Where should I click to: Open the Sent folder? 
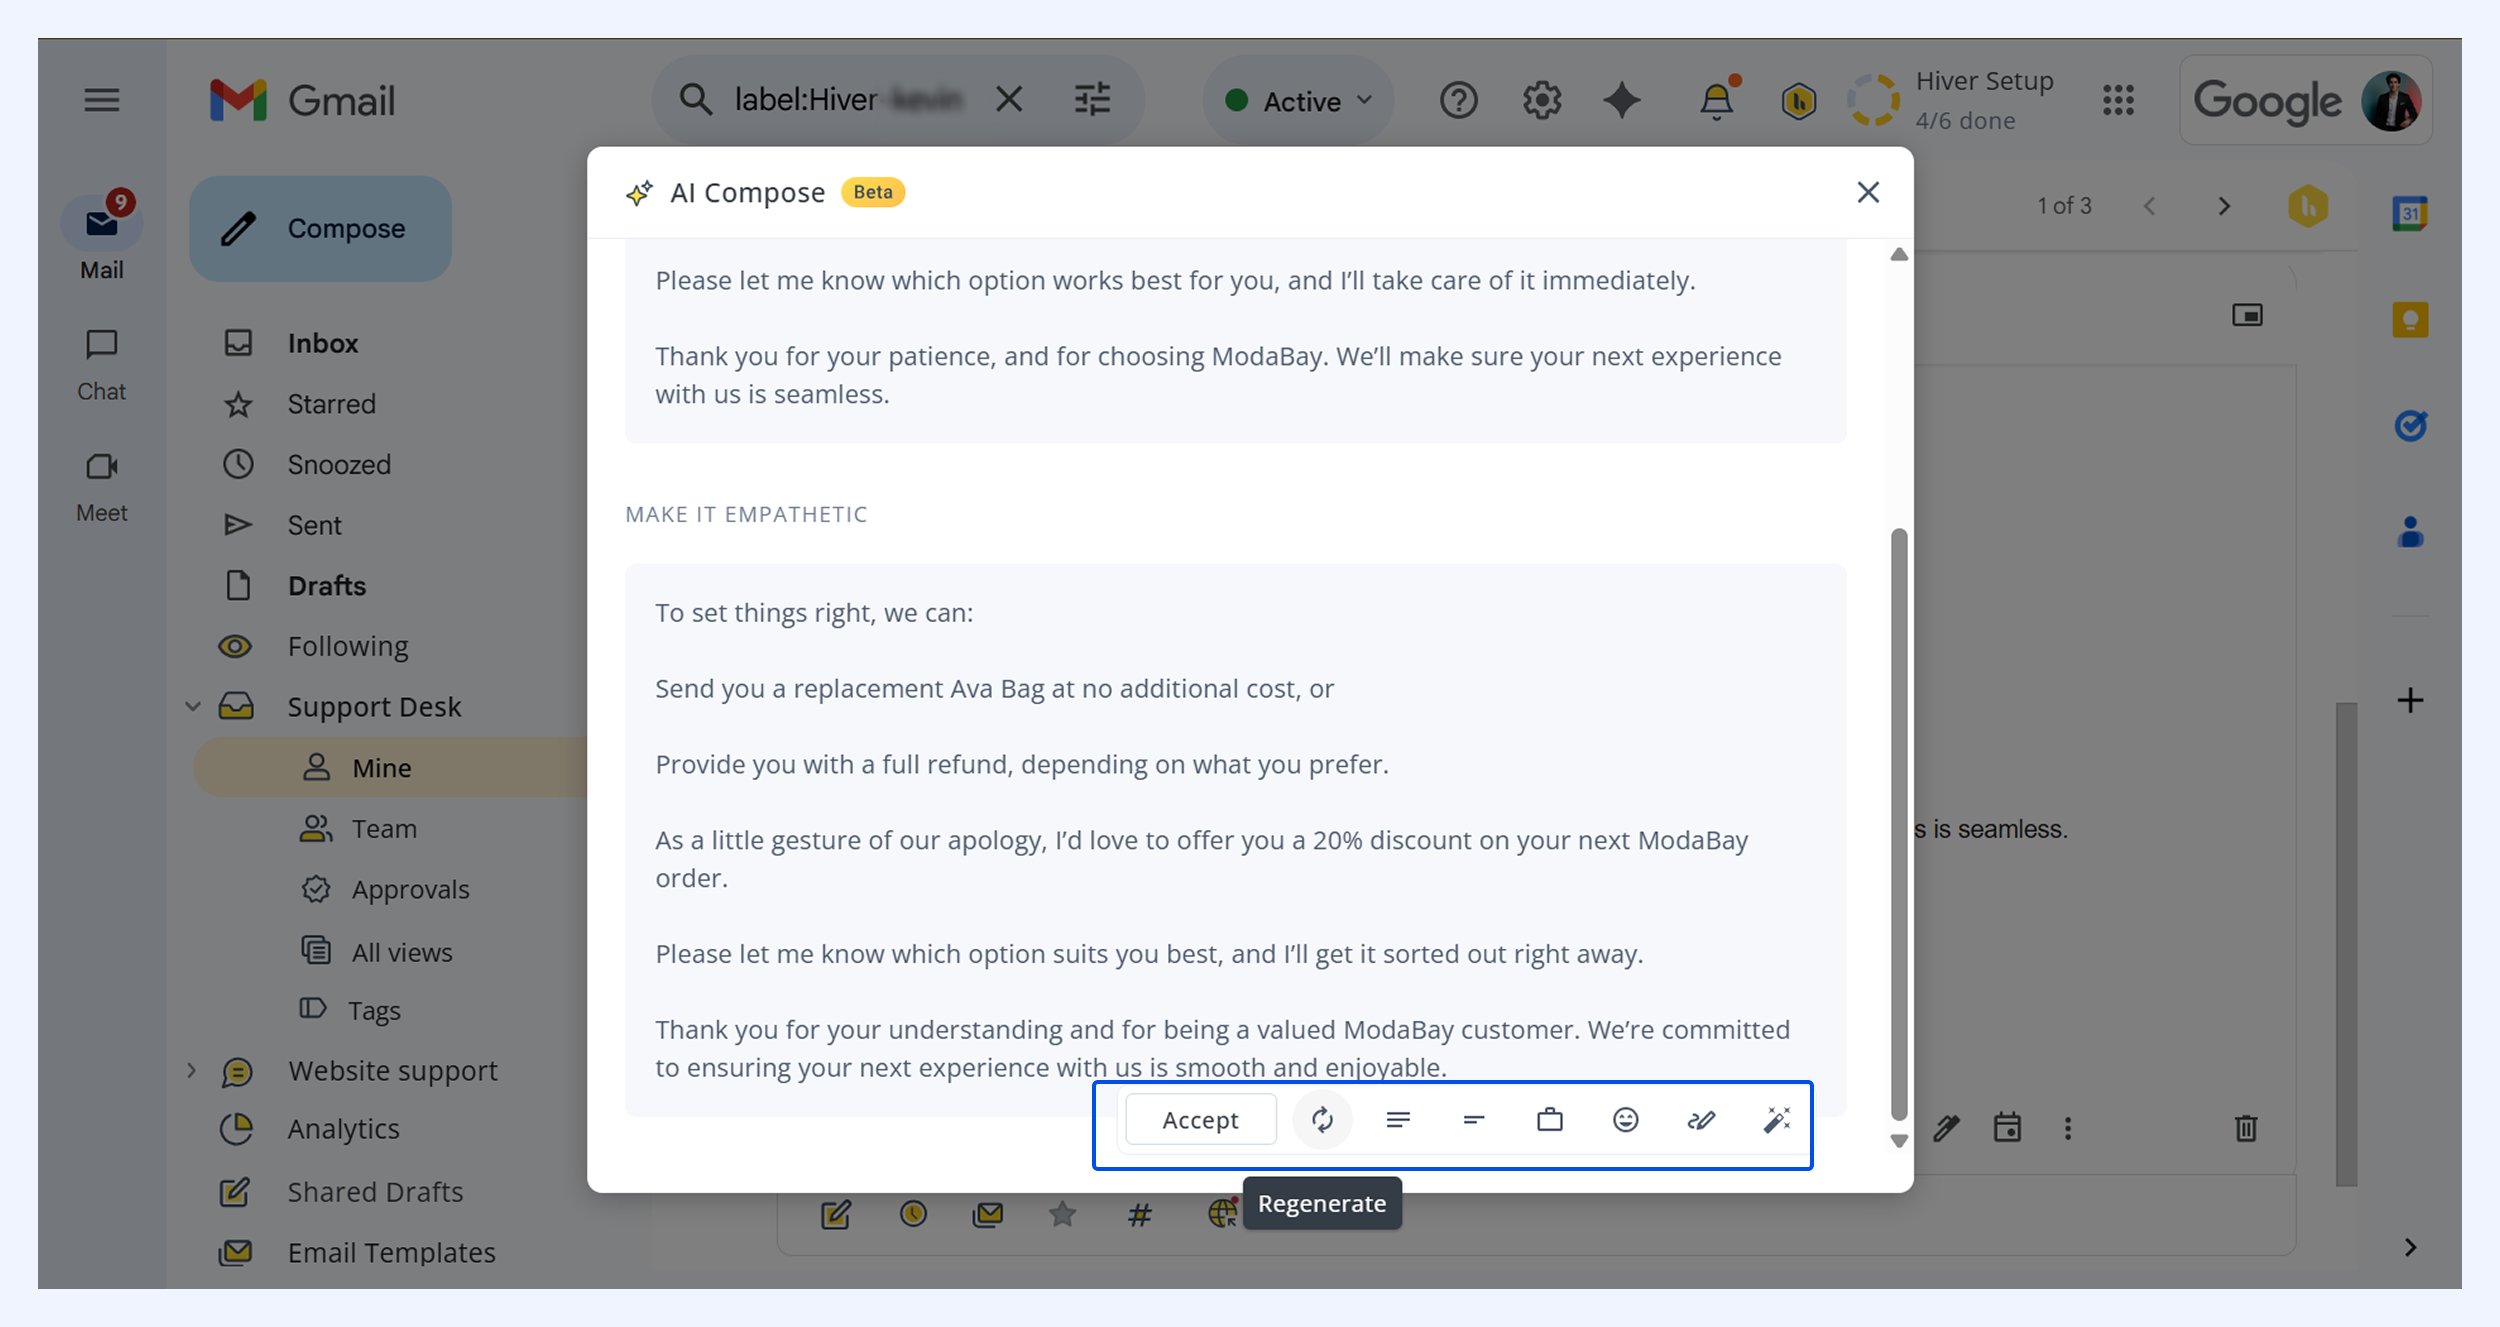(315, 525)
